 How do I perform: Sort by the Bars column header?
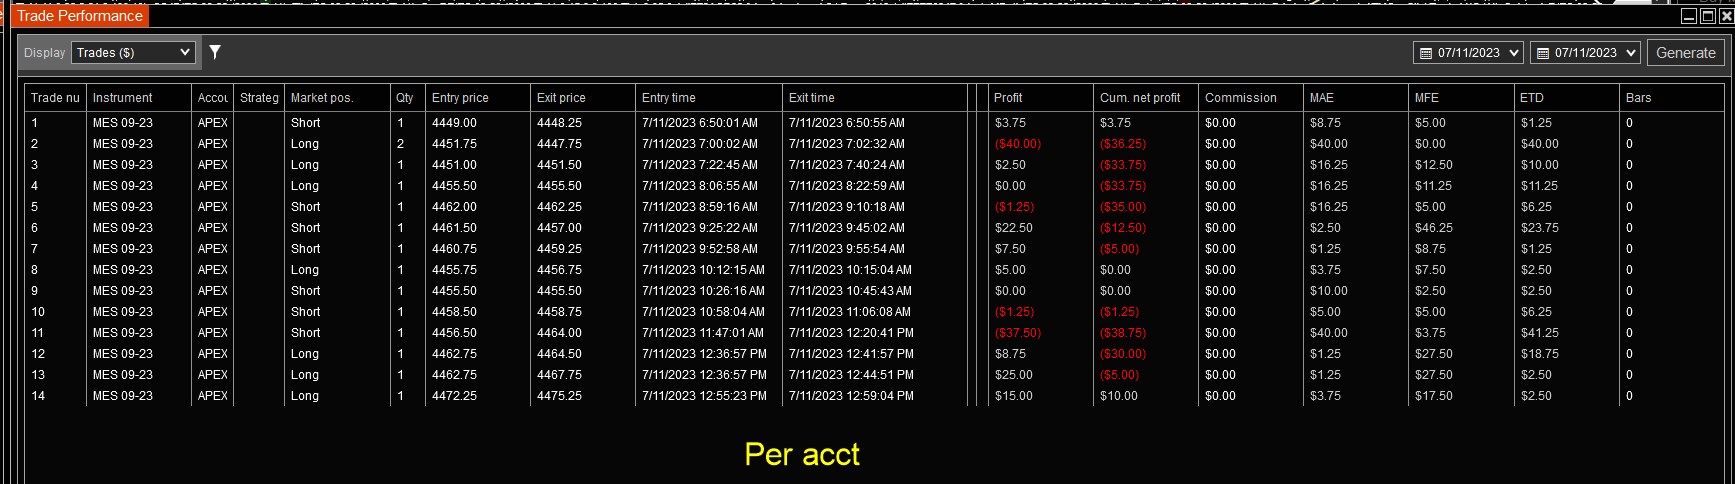pyautogui.click(x=1672, y=98)
